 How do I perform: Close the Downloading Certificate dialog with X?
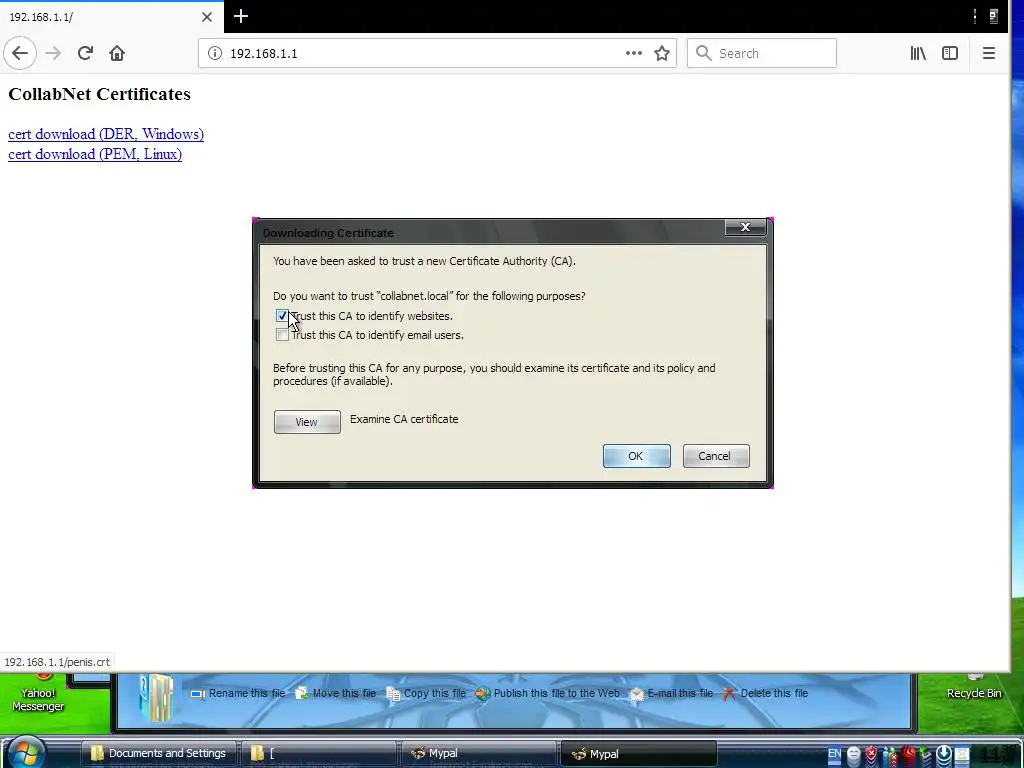tap(745, 227)
